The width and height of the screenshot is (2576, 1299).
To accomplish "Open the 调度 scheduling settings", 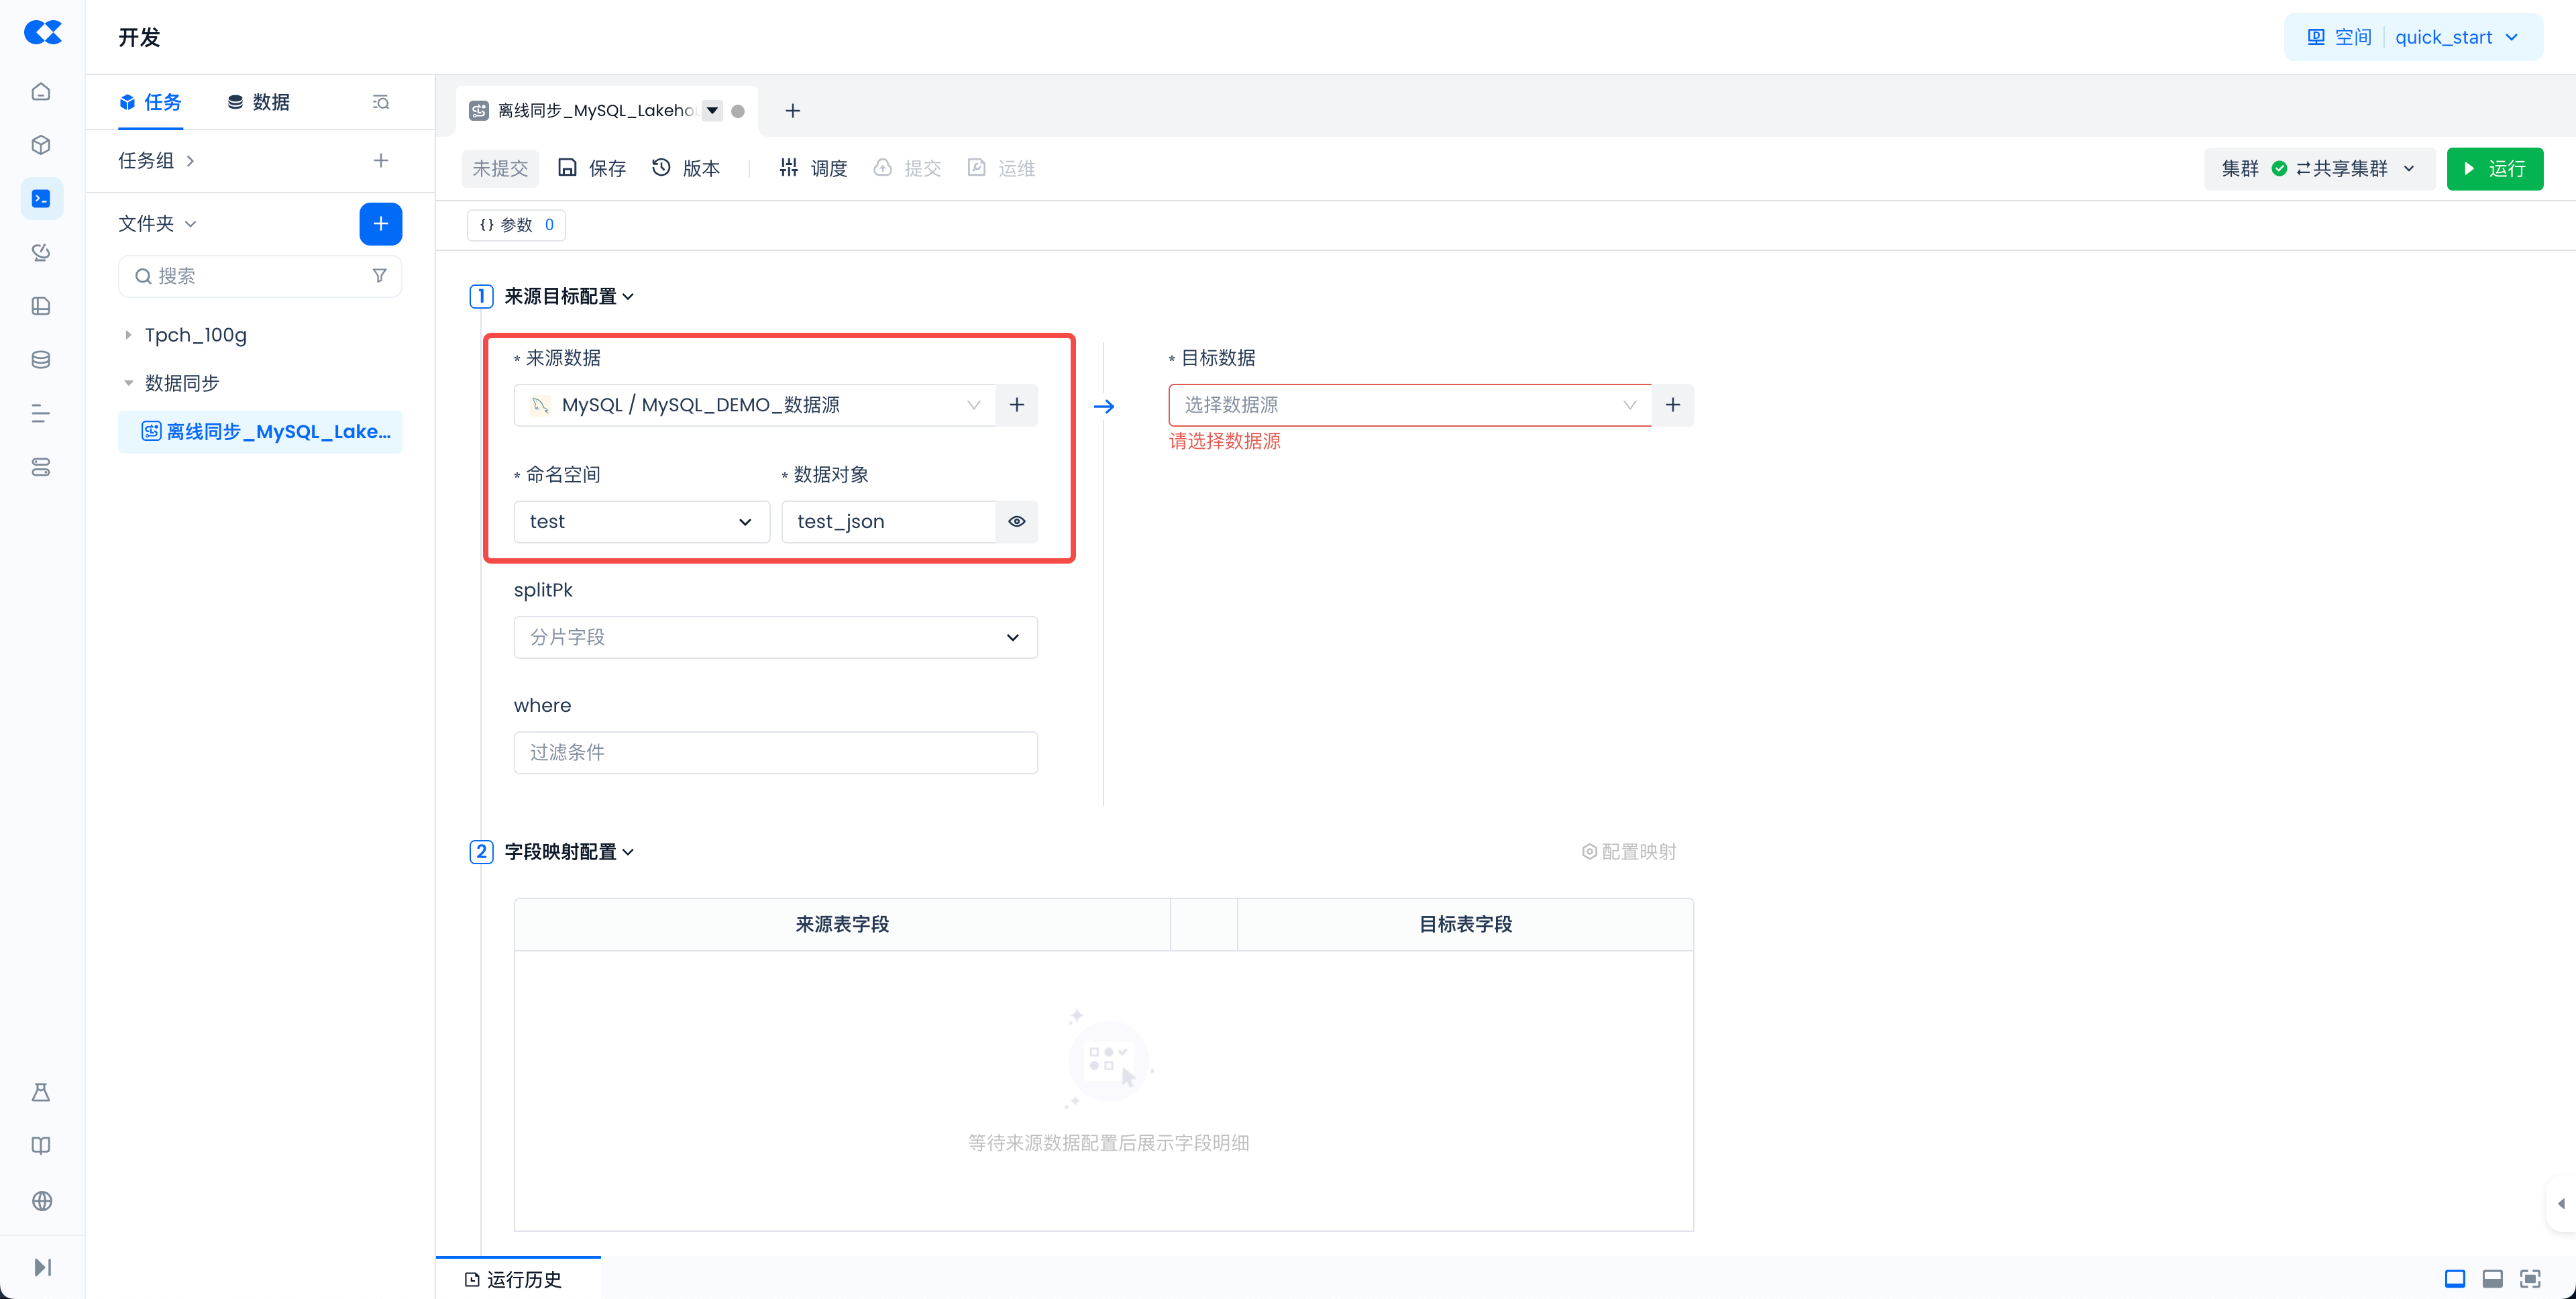I will [813, 168].
